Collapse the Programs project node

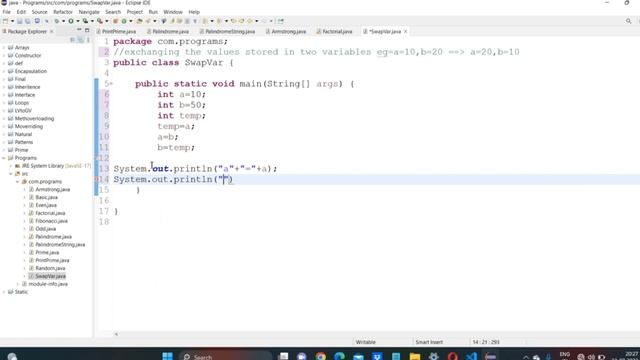[x=4, y=158]
